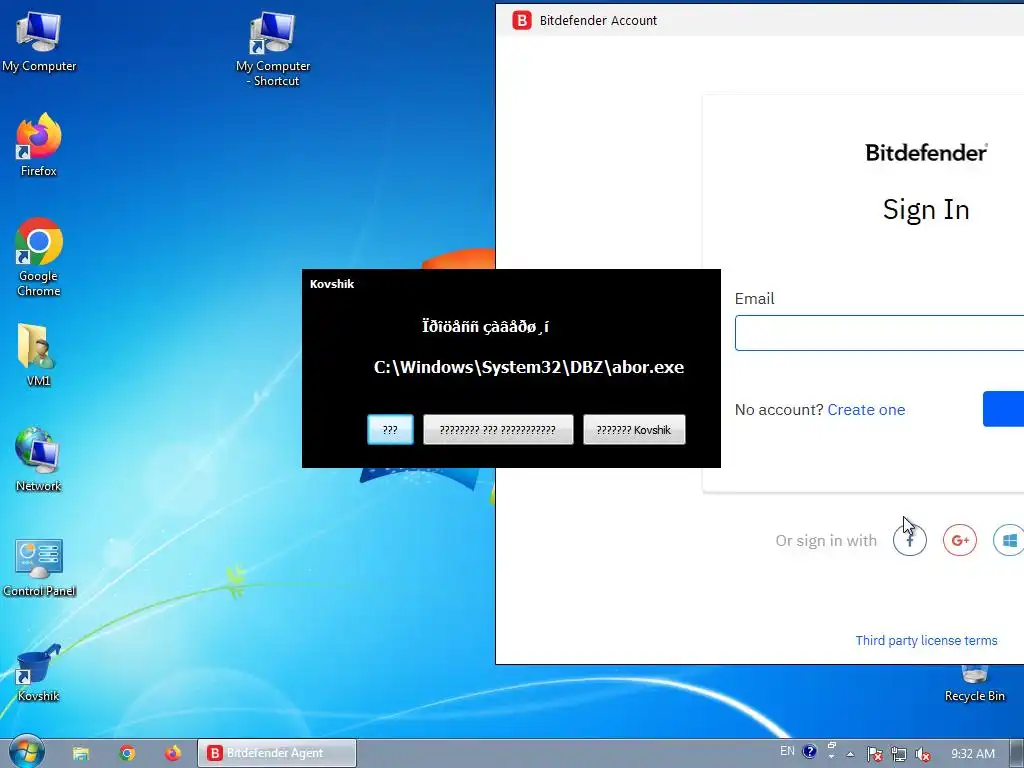Click the abor.exe path text in Kovshik

(x=529, y=367)
